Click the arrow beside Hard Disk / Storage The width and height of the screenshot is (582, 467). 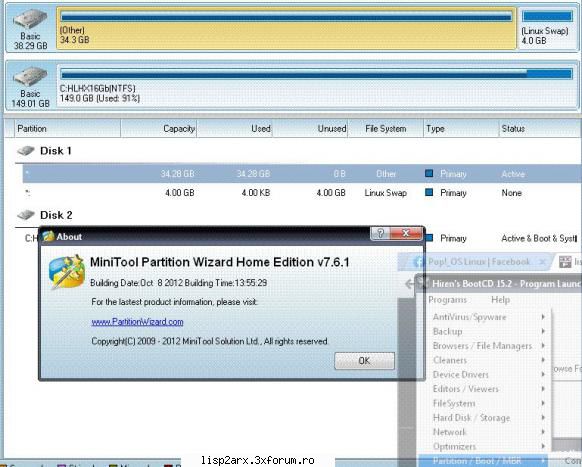543,417
